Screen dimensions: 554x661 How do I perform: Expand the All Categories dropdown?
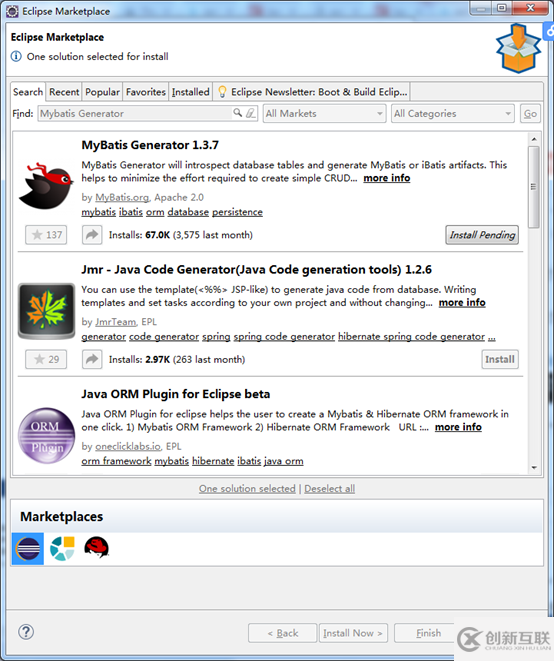[x=453, y=113]
